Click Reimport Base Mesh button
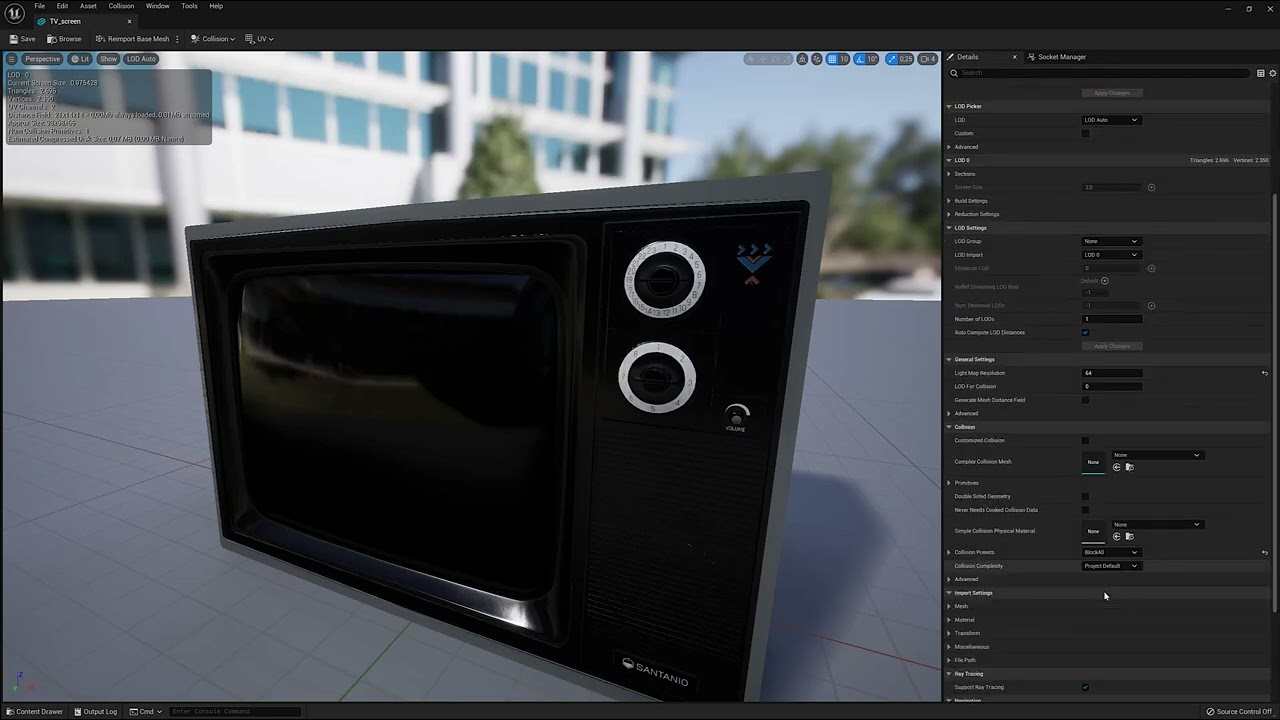 click(x=132, y=39)
